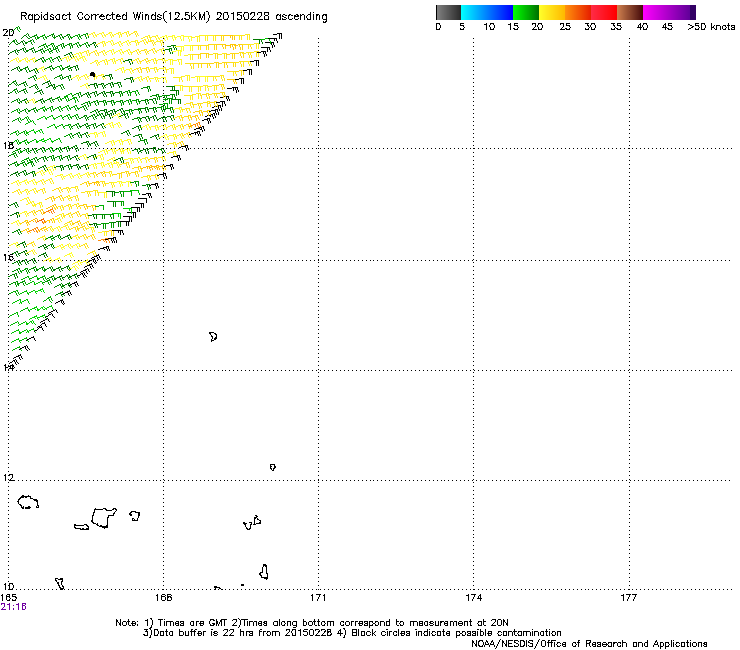Click the '25' legend tick label
Viewport: 740px width, 650px height.
pyautogui.click(x=564, y=27)
